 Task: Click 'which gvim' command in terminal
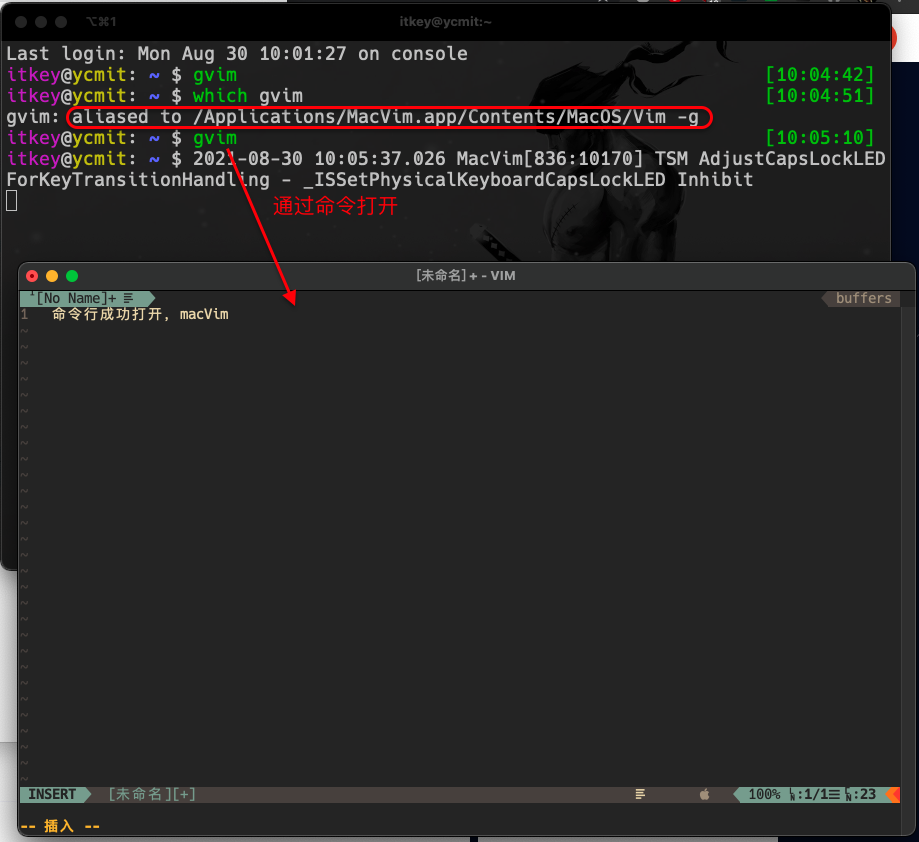point(247,96)
